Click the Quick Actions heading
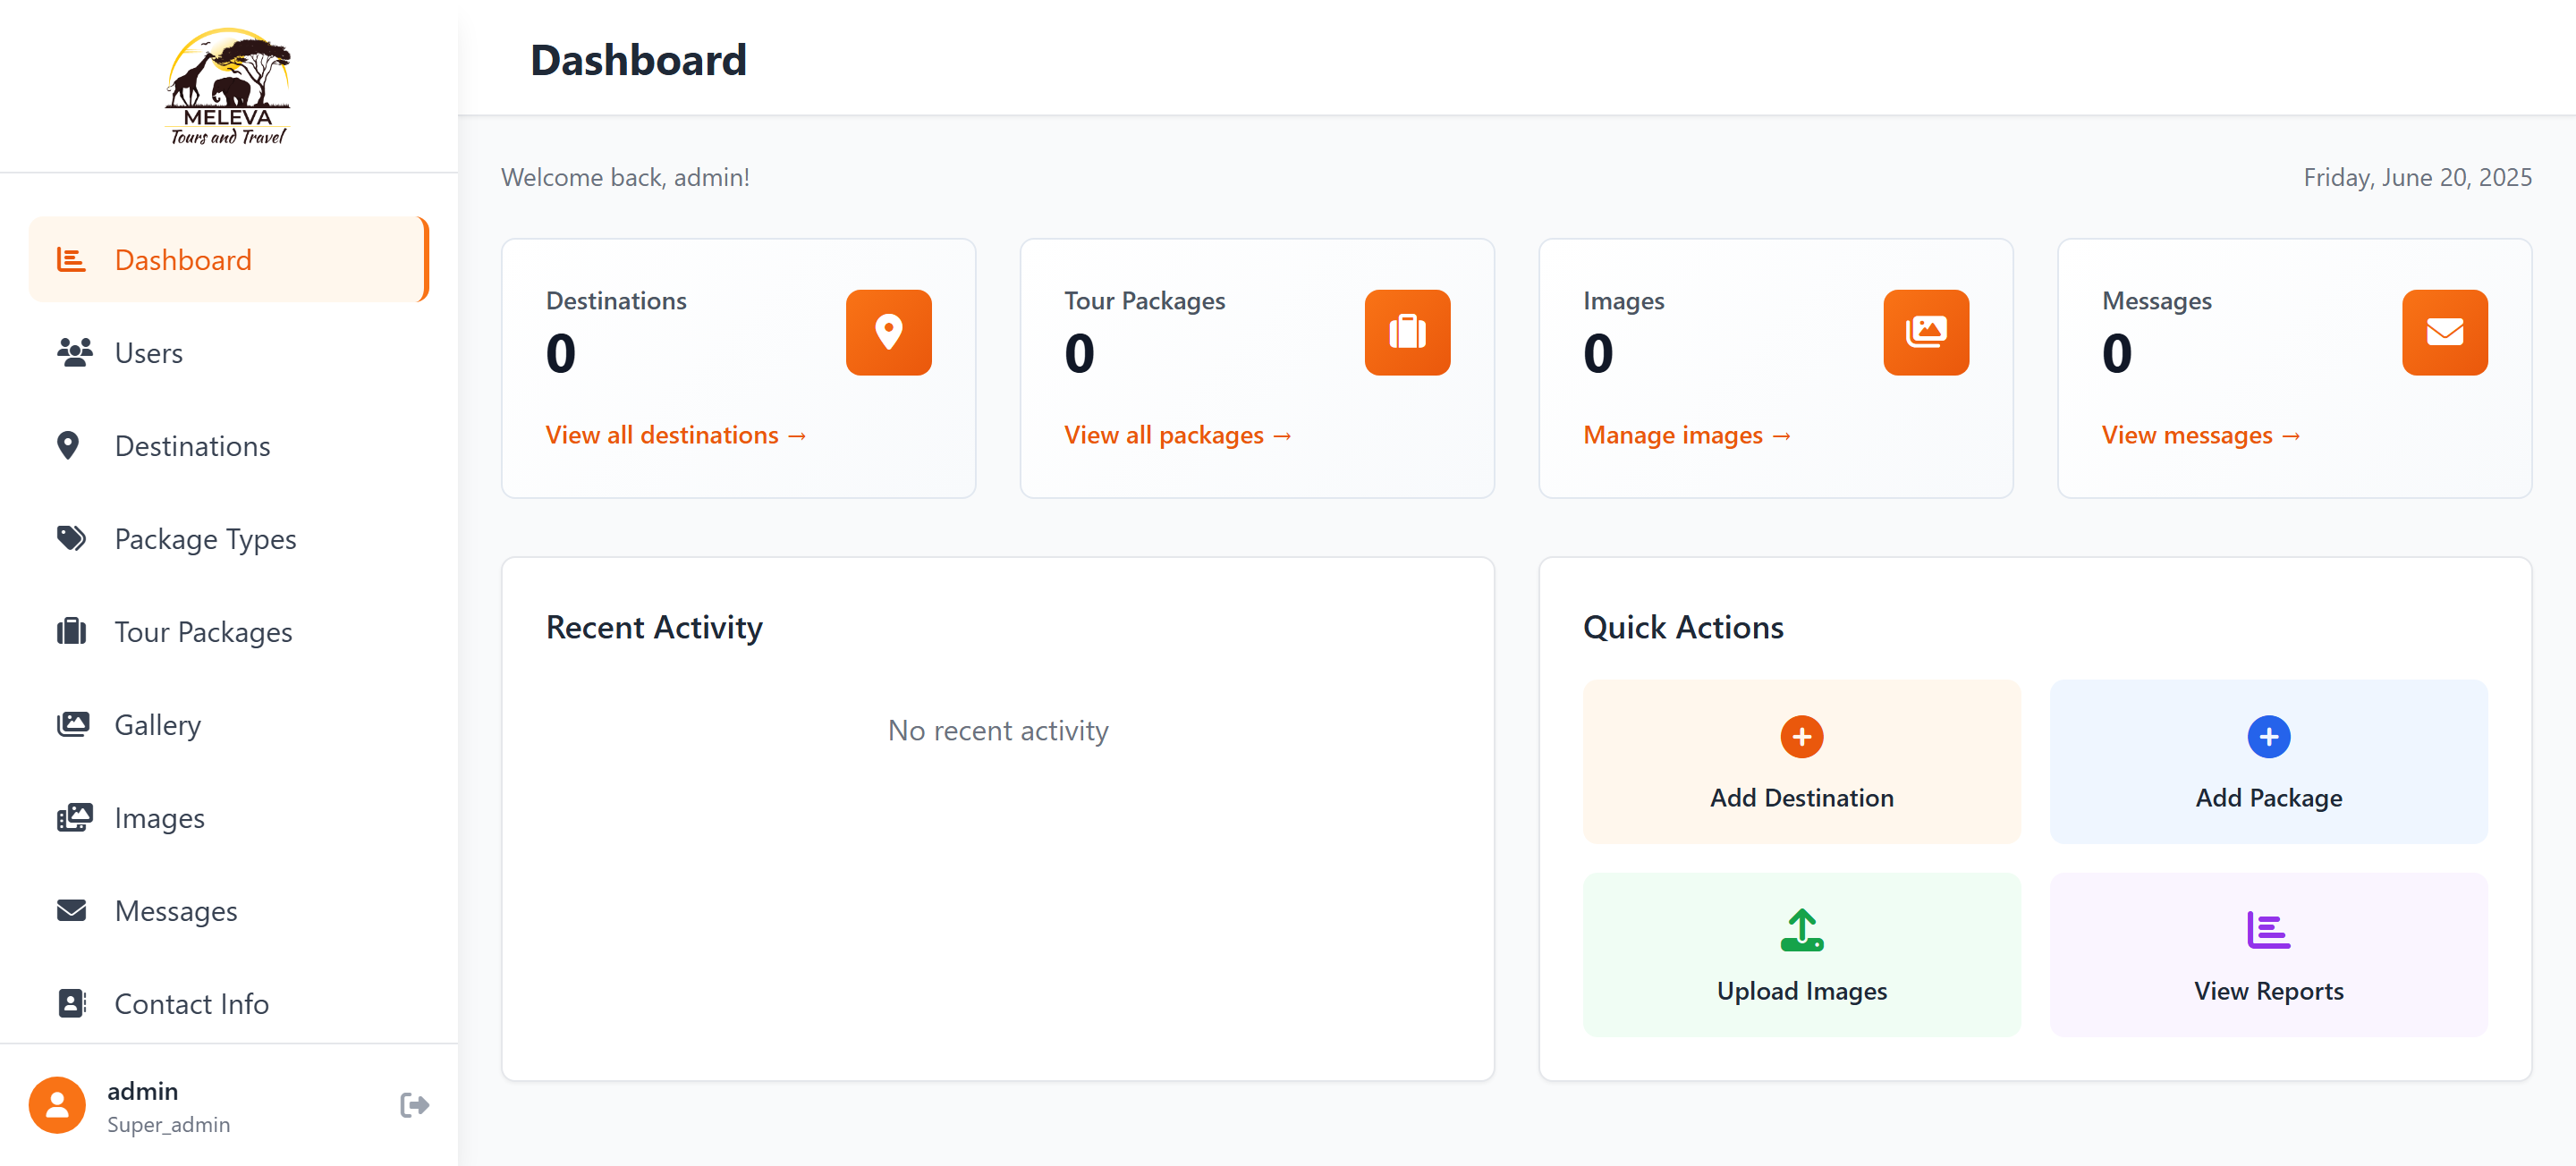The width and height of the screenshot is (2576, 1166). (1682, 627)
